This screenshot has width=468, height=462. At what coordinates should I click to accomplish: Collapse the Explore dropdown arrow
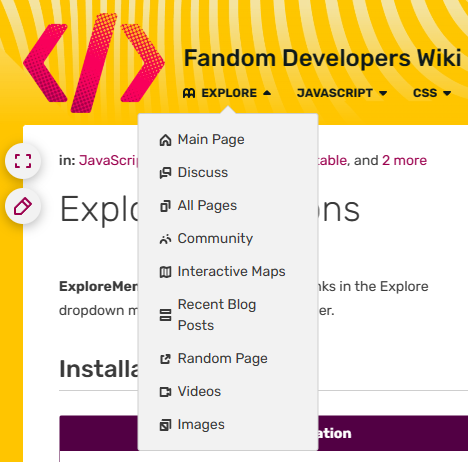[267, 93]
